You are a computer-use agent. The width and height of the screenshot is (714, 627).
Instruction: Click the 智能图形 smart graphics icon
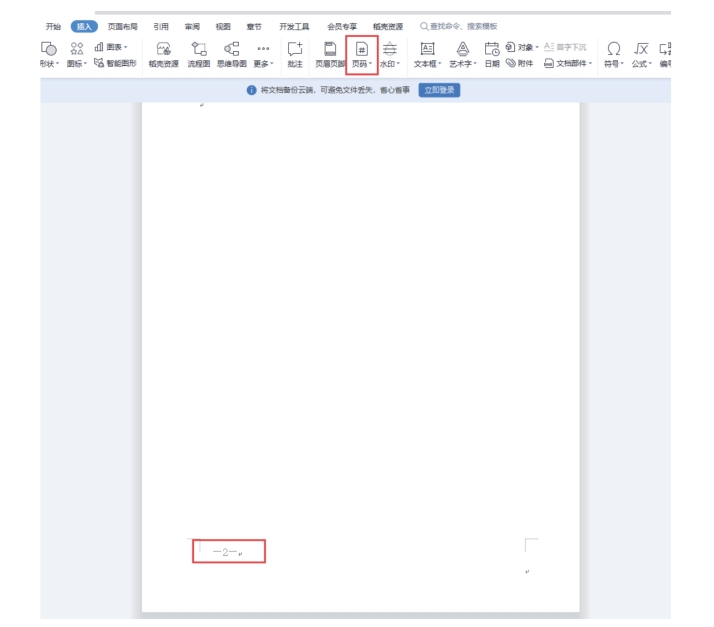pyautogui.click(x=115, y=63)
